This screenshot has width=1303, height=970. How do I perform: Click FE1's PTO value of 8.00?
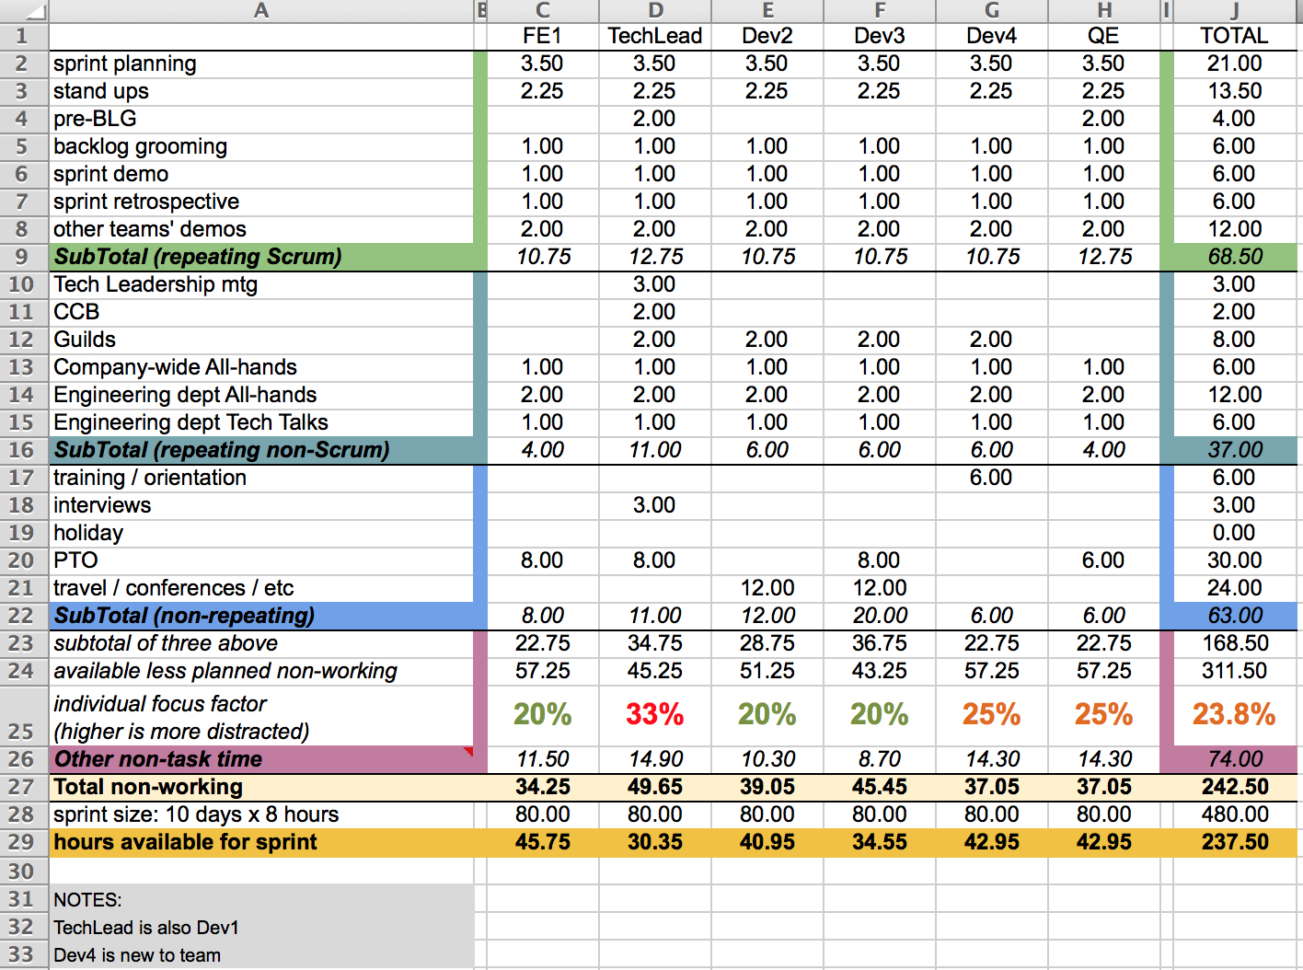tap(541, 560)
